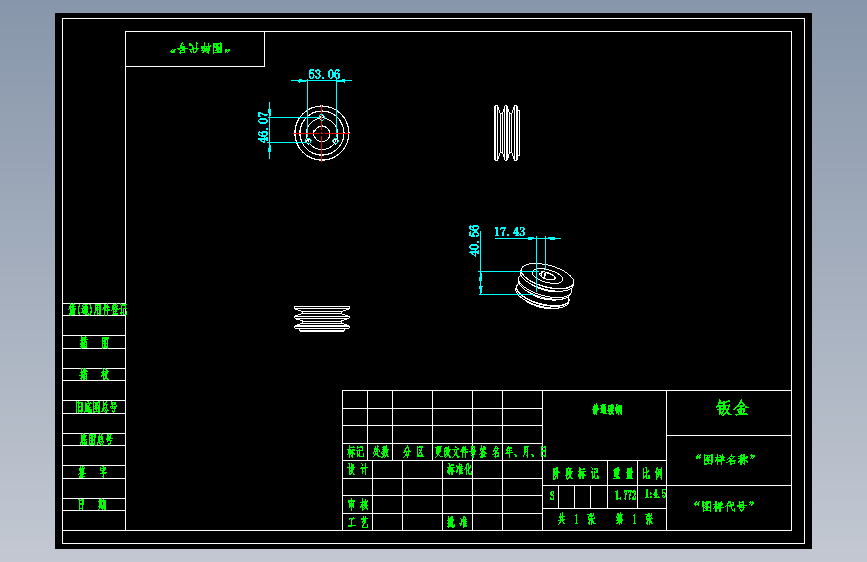Click the 重量 header cell
Screen dimensions: 867x562
(623, 473)
